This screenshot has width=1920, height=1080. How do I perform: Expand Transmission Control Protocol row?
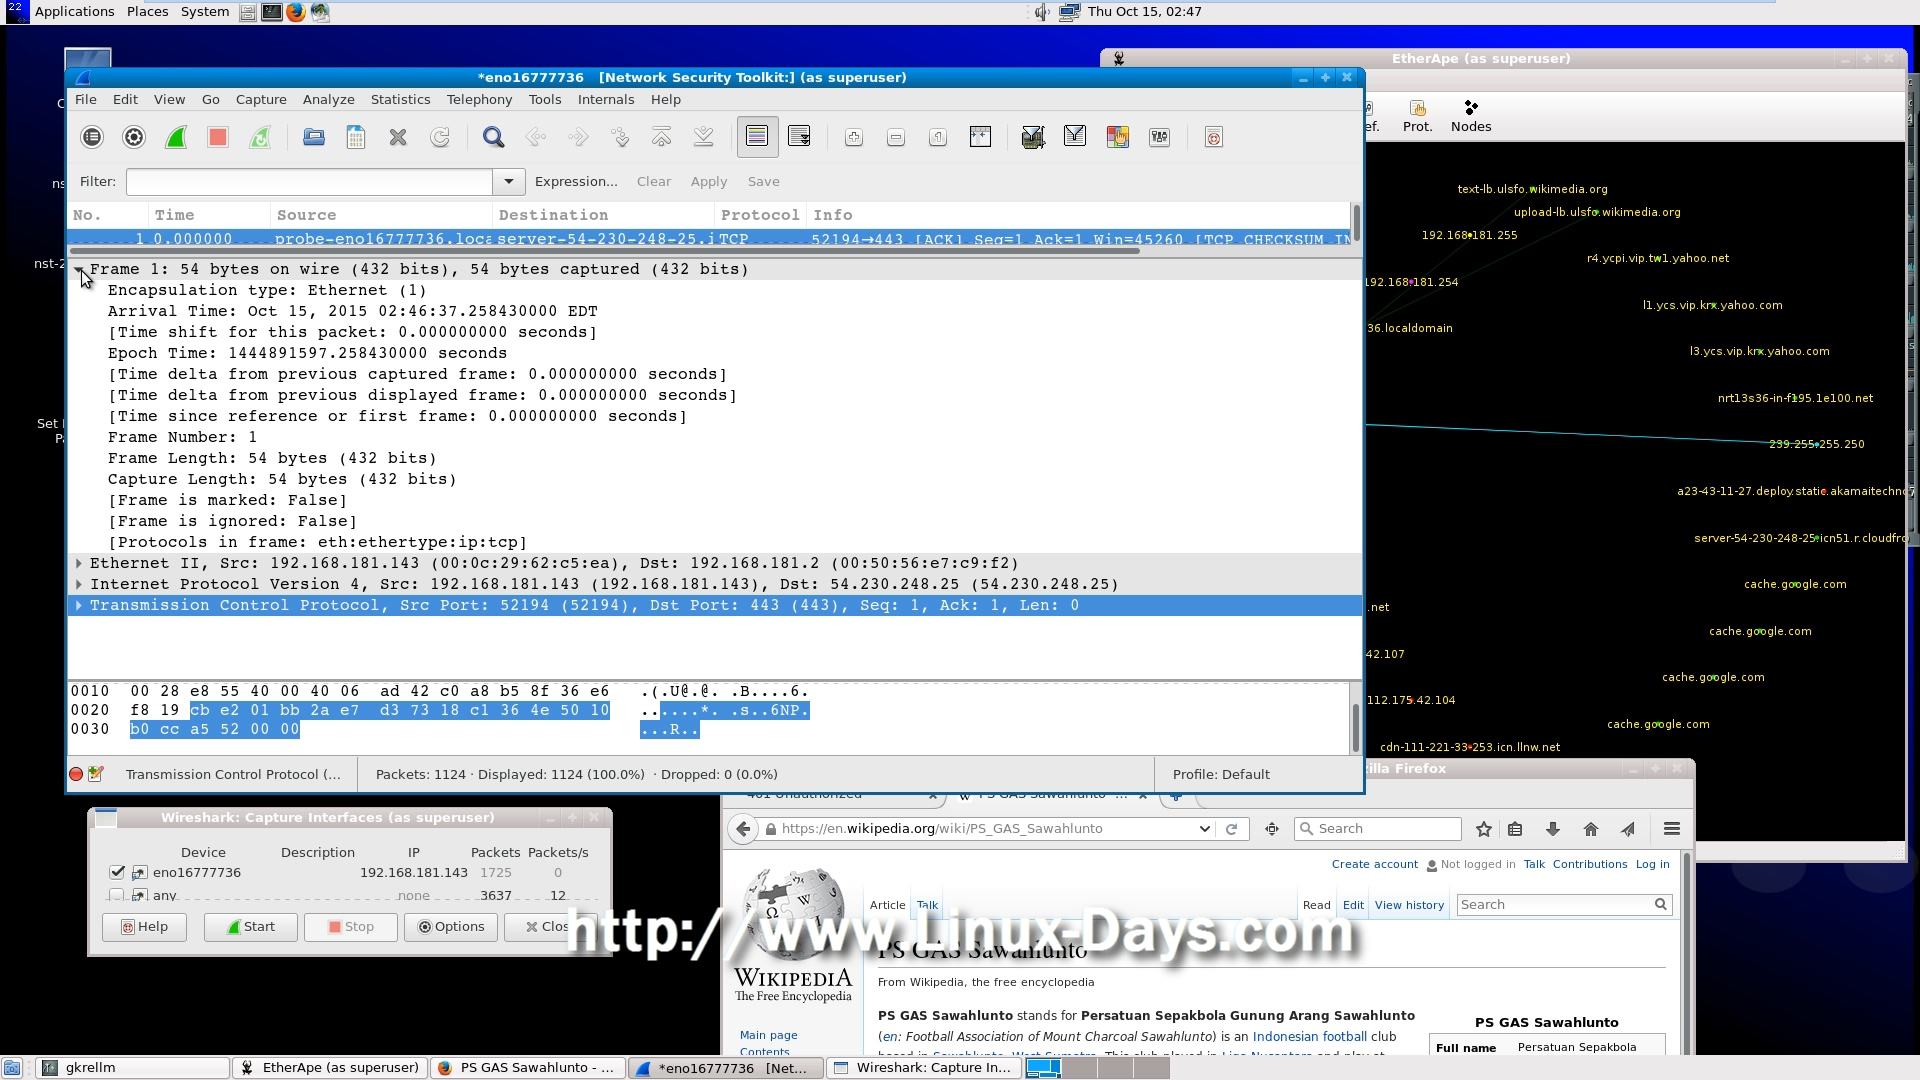[x=79, y=605]
